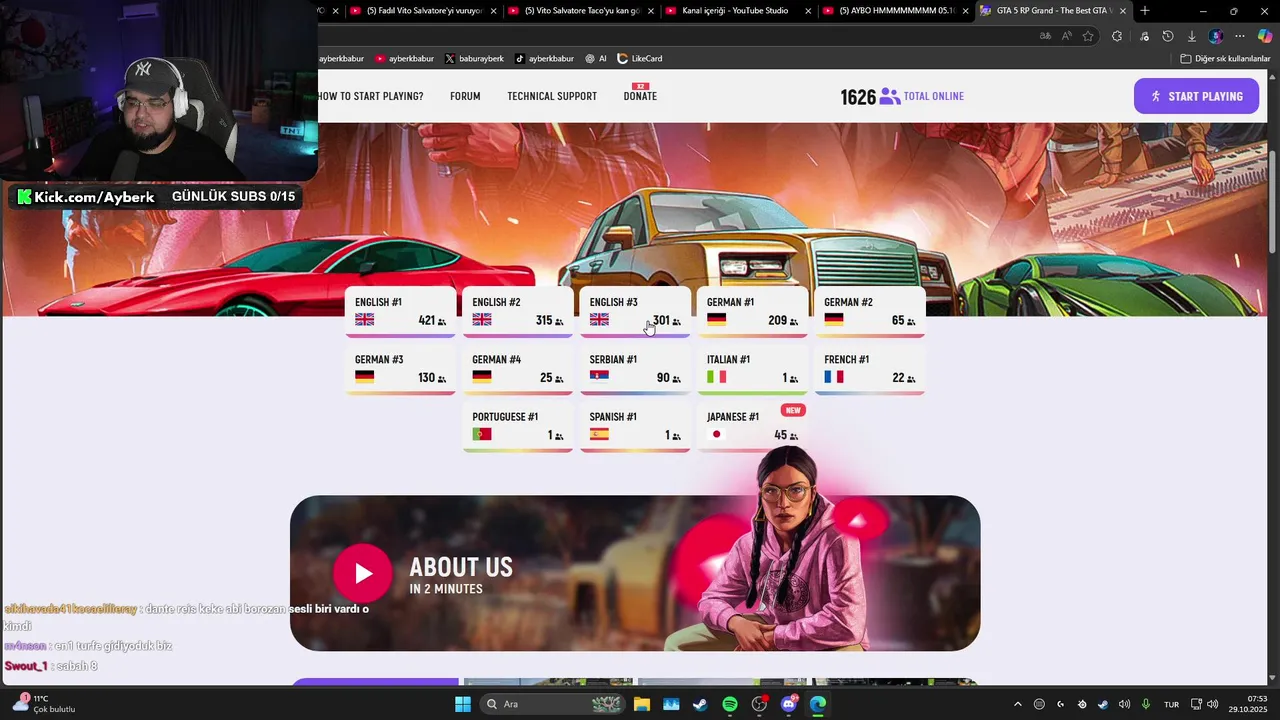The width and height of the screenshot is (1280, 720).
Task: Play the About Us video
Action: click(x=362, y=573)
